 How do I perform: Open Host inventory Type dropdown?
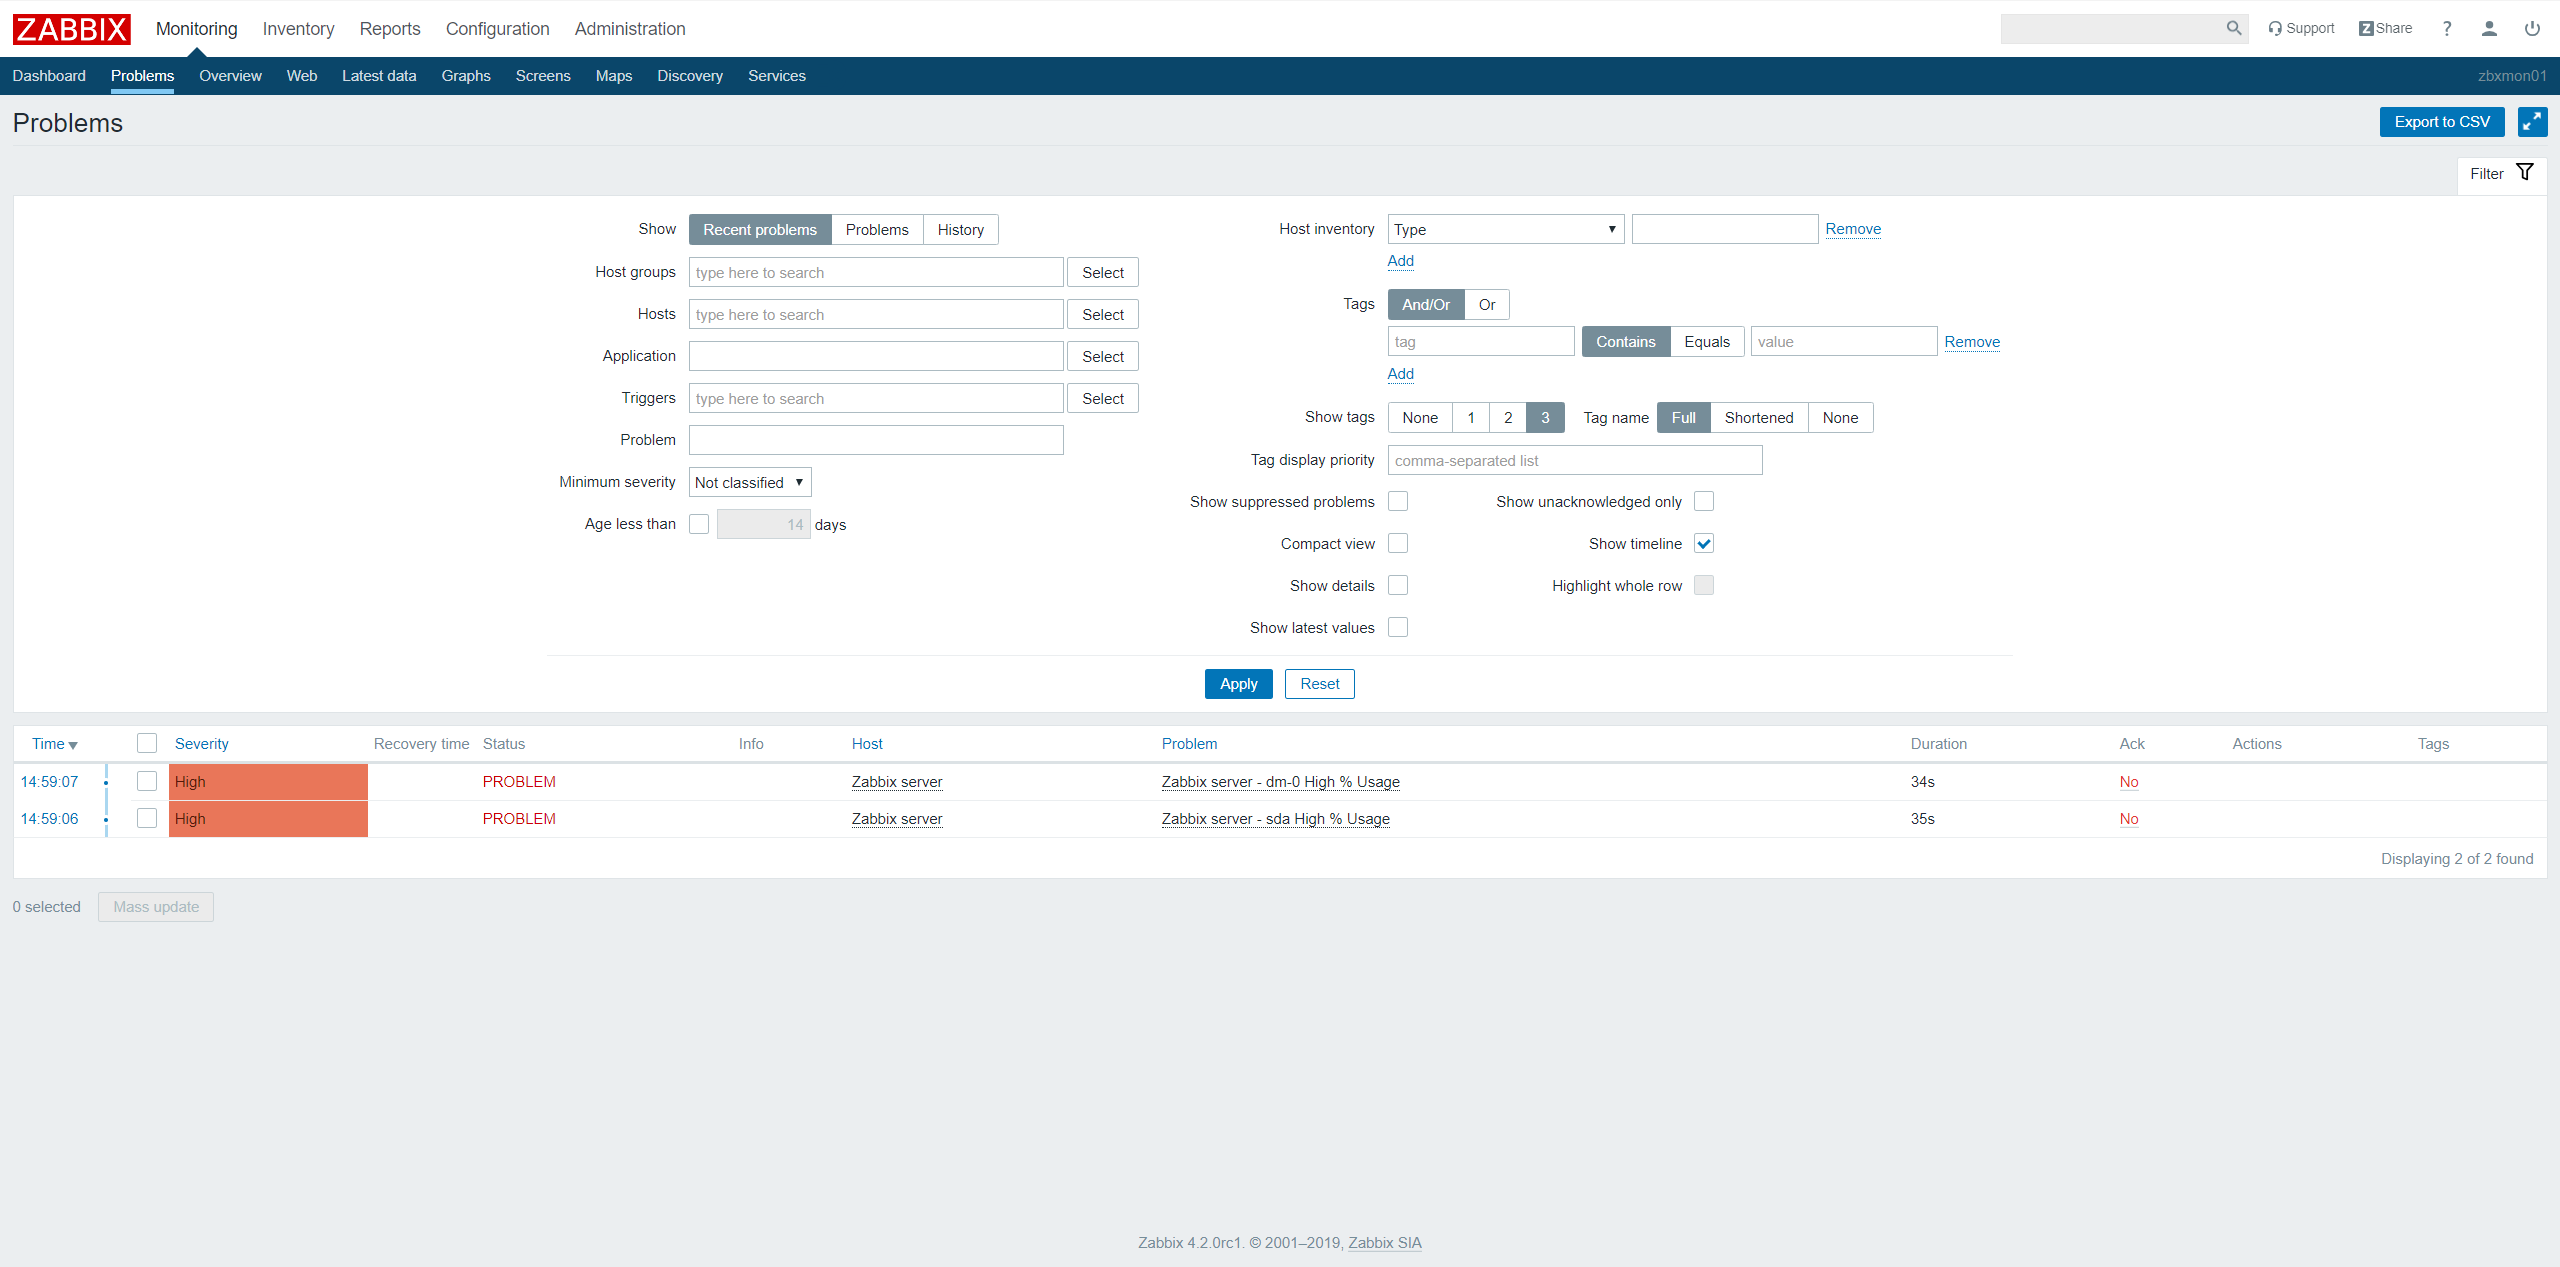point(1505,229)
